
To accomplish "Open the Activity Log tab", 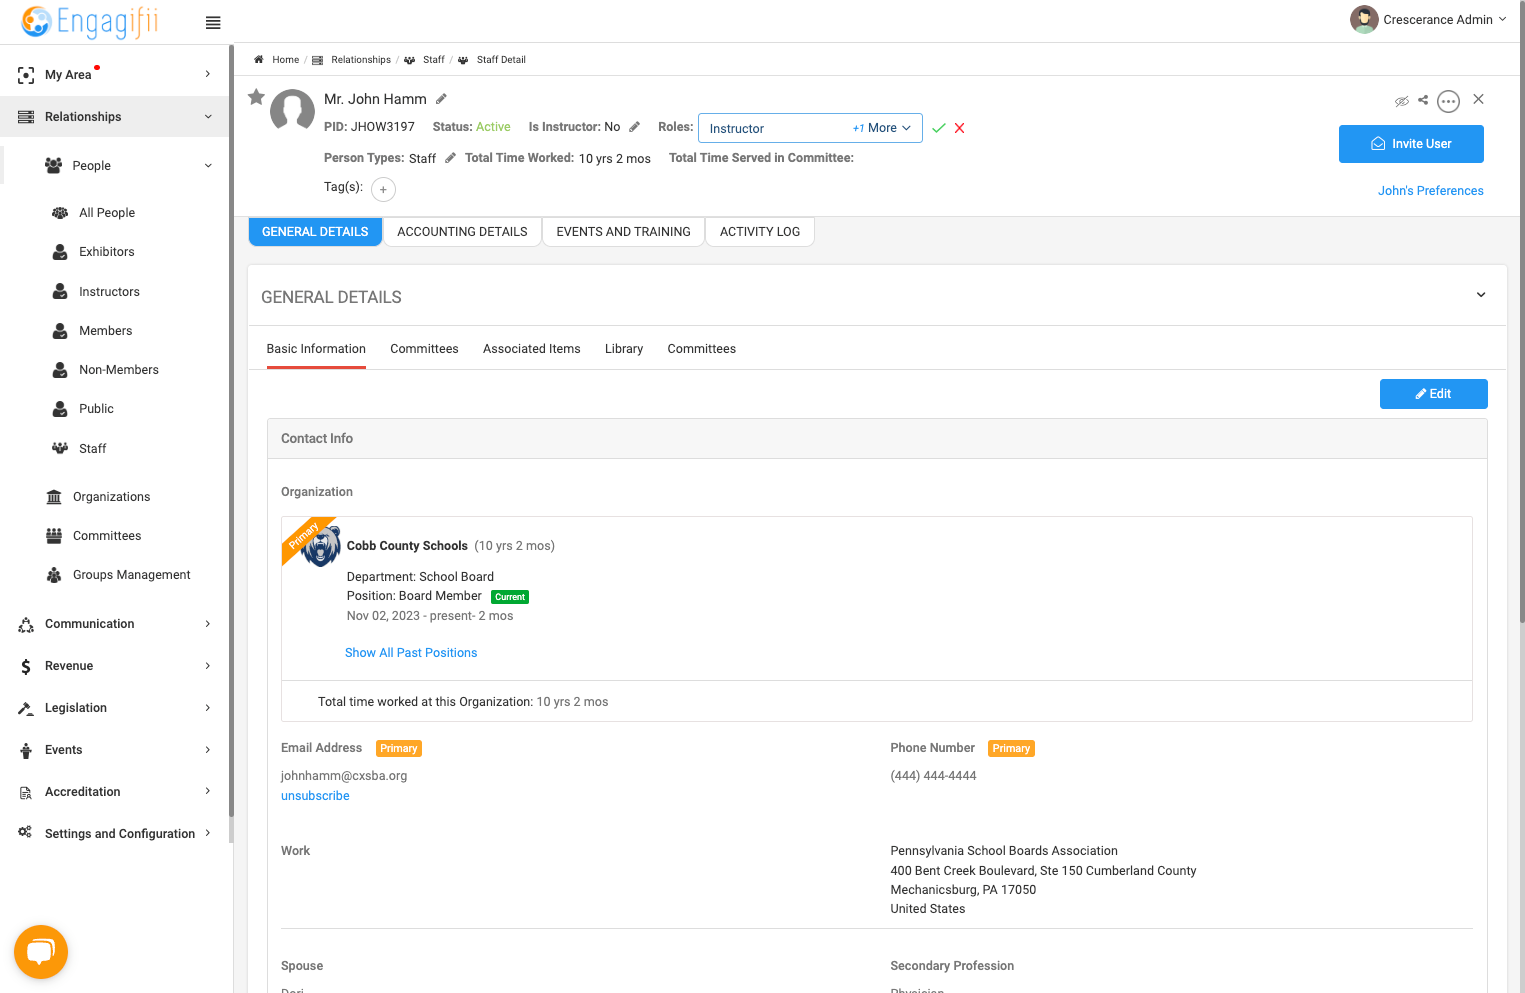I will (760, 232).
